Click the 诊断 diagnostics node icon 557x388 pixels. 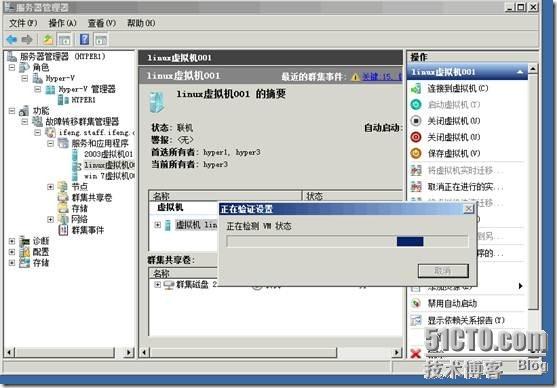(x=25, y=241)
